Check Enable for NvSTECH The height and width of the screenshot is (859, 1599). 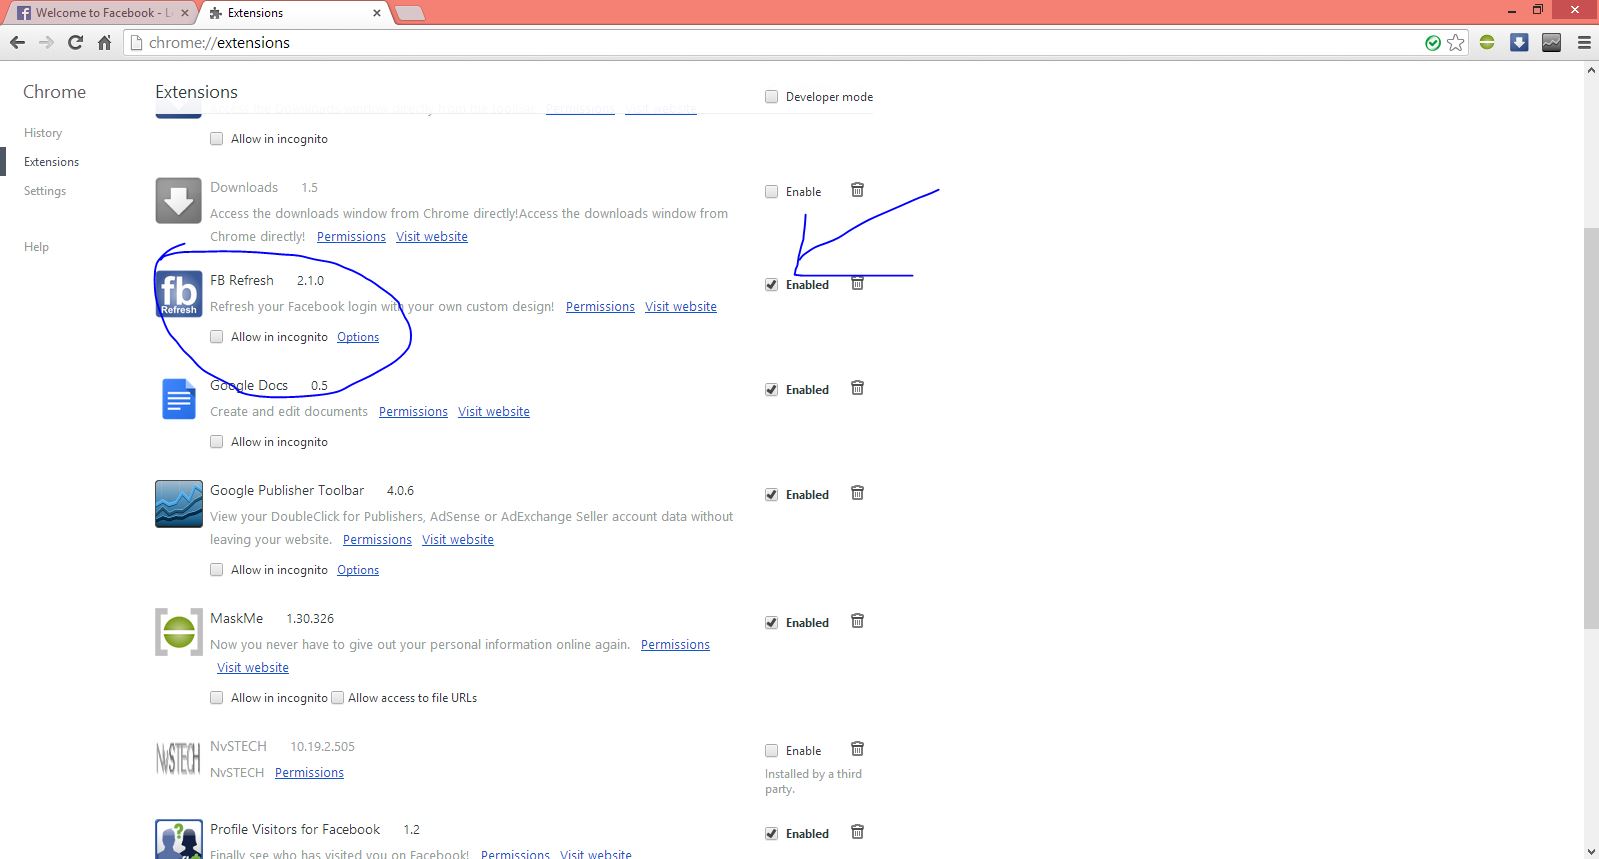(771, 751)
